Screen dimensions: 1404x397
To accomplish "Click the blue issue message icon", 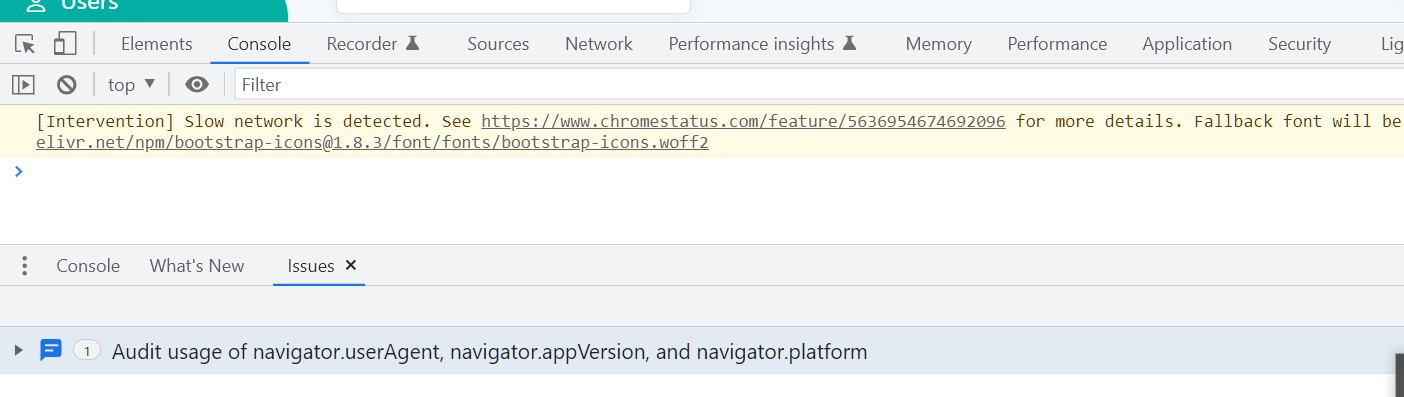I will (51, 351).
